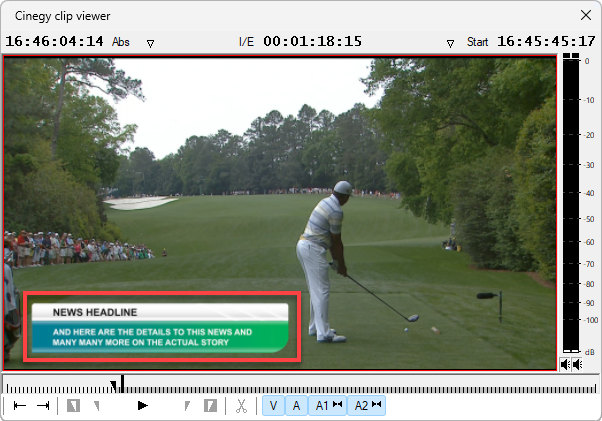Click the Start timecode 16:45:45:17 field
The height and width of the screenshot is (421, 602).
(x=546, y=42)
